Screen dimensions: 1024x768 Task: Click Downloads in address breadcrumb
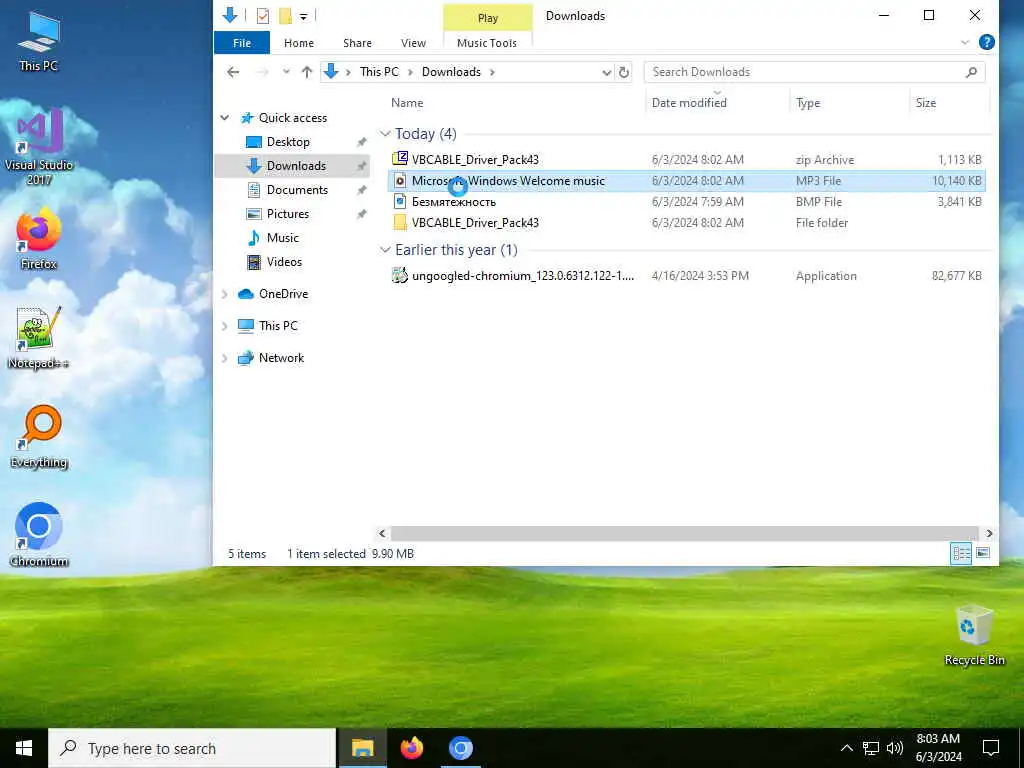451,72
